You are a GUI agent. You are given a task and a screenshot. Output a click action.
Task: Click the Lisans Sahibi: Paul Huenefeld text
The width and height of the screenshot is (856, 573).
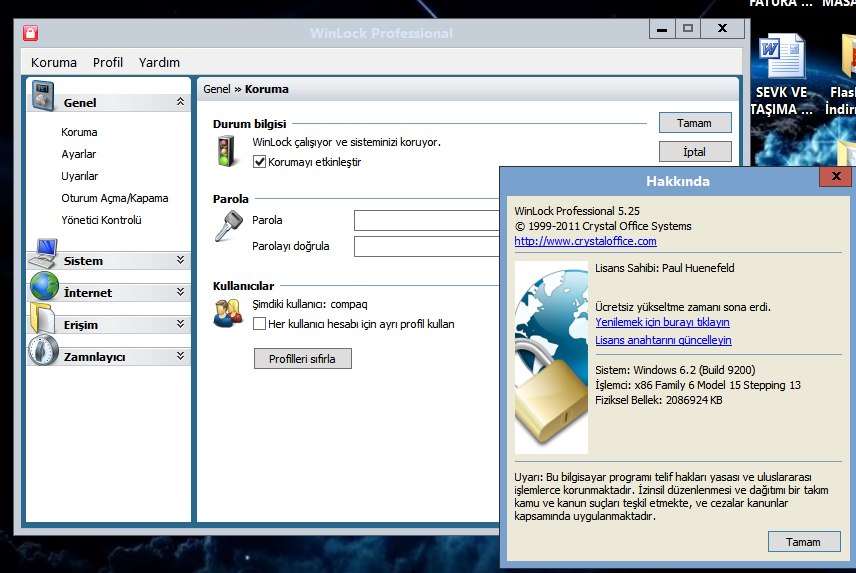tap(664, 268)
